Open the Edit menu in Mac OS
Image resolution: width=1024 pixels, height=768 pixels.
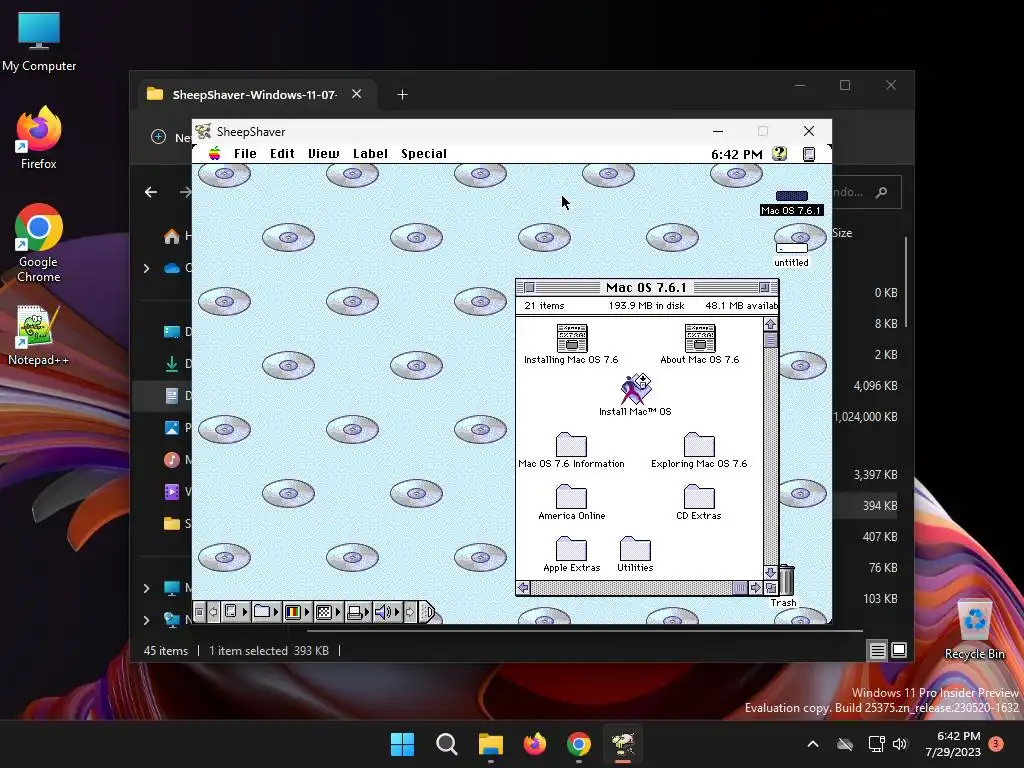coord(282,153)
